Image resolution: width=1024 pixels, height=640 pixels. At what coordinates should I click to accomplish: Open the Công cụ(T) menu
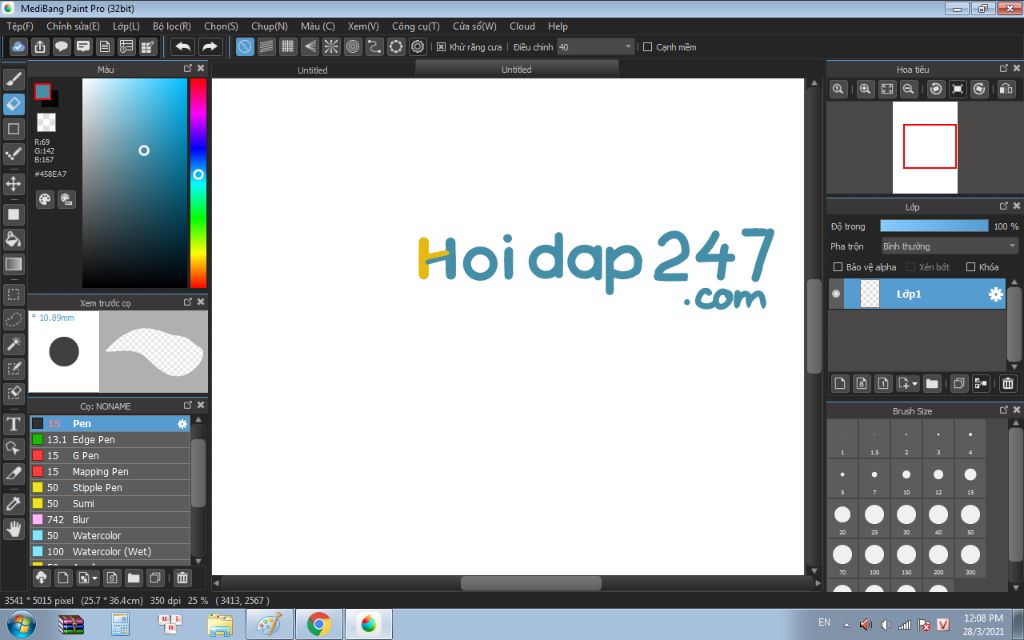coord(415,26)
